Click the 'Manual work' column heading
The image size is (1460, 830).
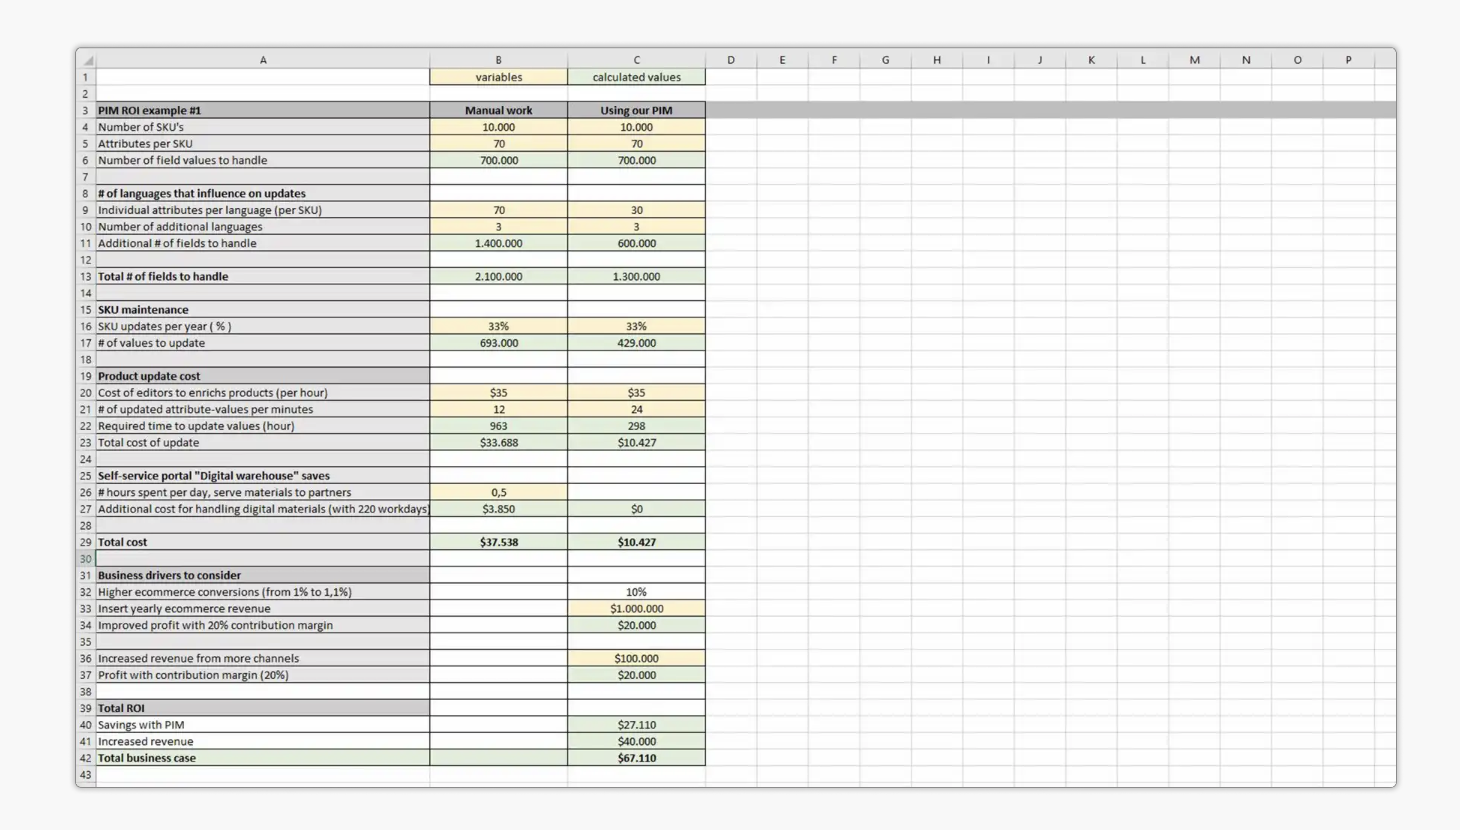[498, 110]
